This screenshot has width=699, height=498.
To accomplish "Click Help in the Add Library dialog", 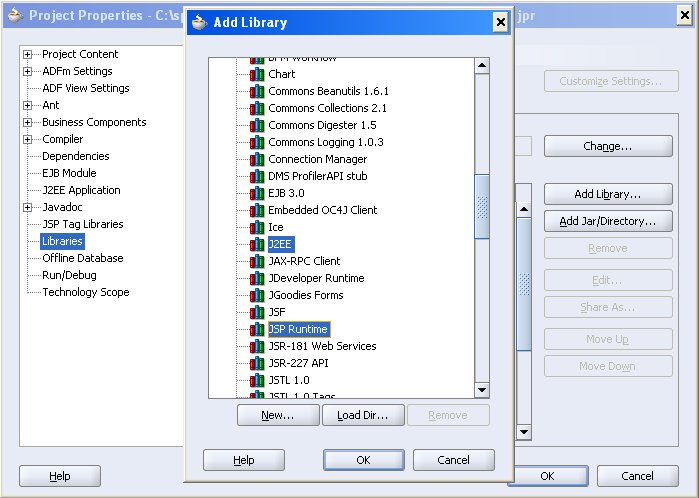I will pos(244,460).
